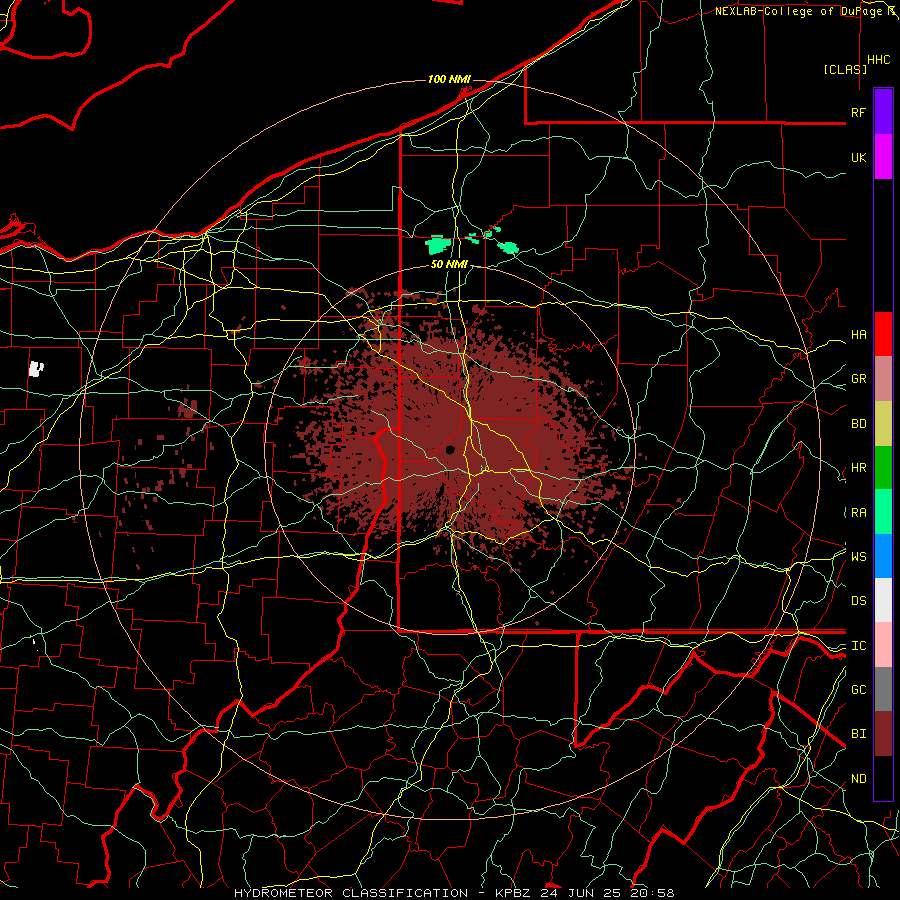The image size is (900, 900).
Task: Click the BI legend label
Action: click(859, 734)
